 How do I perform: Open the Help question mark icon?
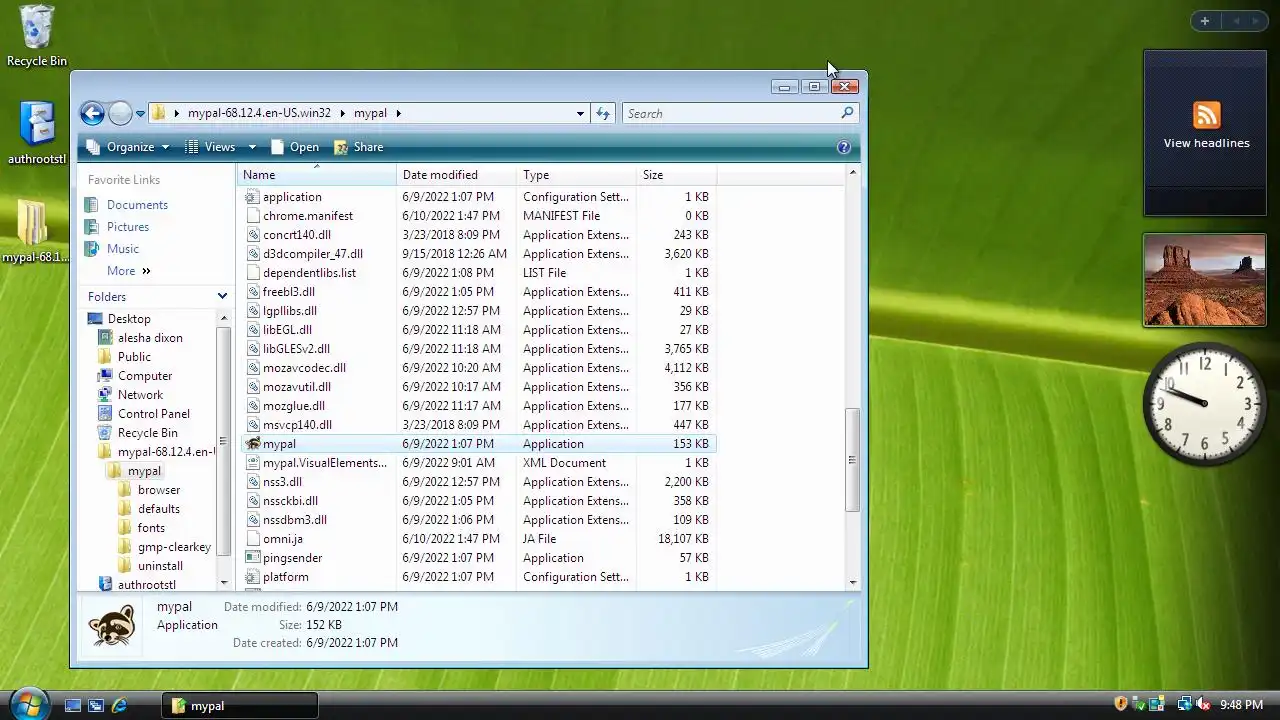pos(844,147)
